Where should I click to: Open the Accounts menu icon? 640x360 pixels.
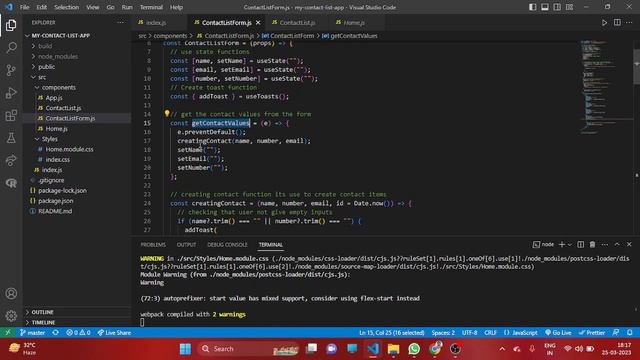pos(11,293)
